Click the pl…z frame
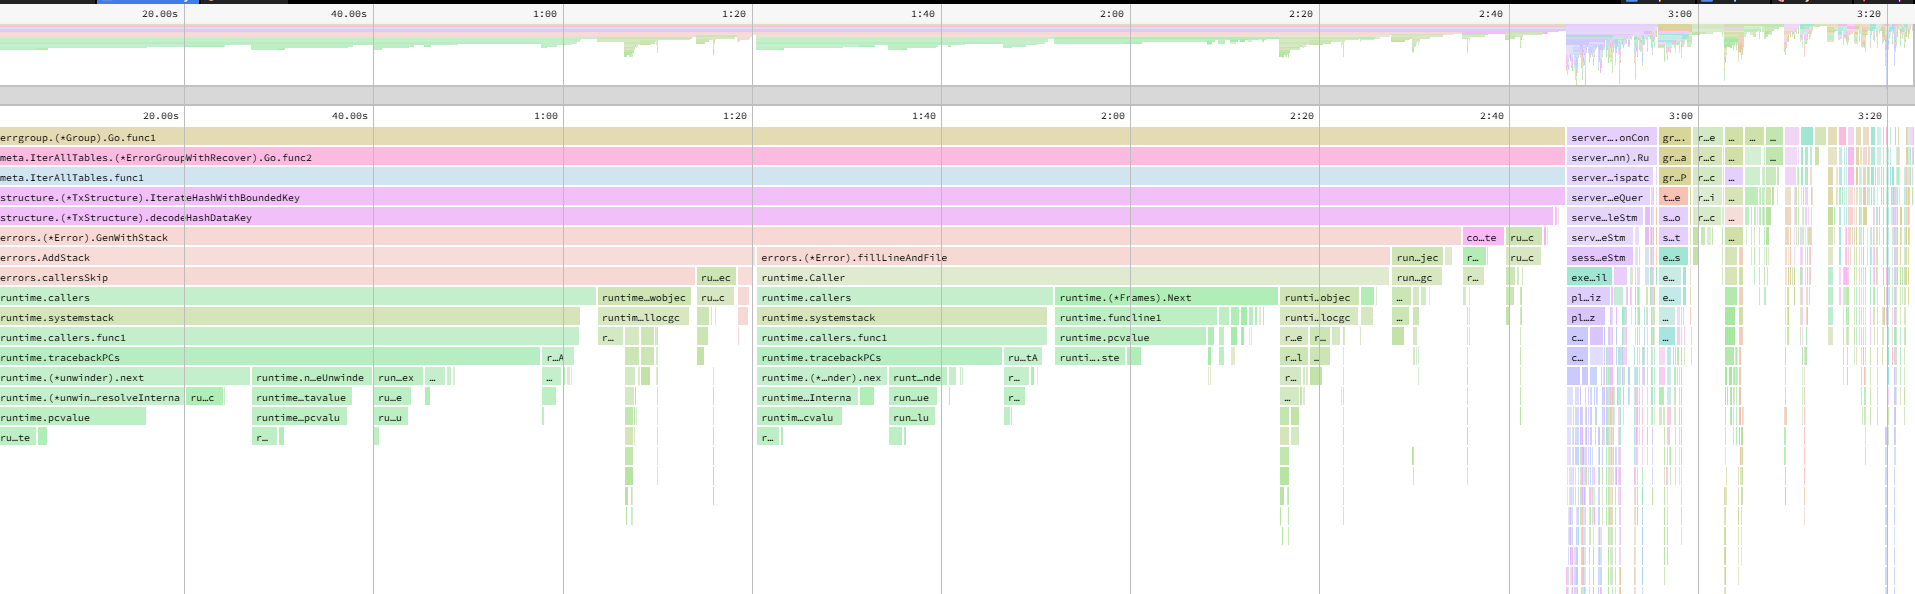1915x594 pixels. coord(1586,317)
